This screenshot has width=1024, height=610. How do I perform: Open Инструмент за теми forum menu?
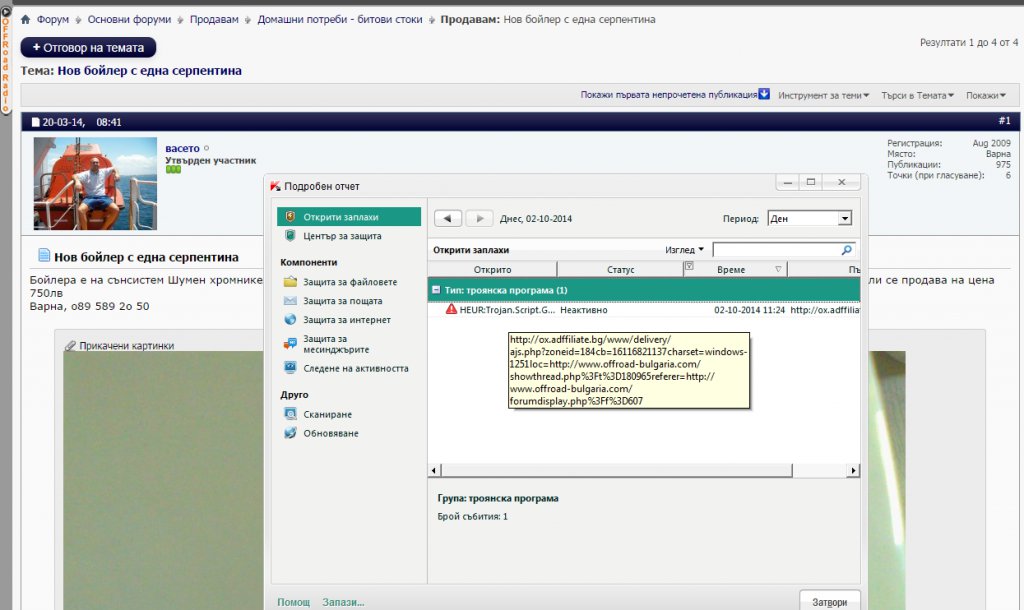click(x=823, y=95)
